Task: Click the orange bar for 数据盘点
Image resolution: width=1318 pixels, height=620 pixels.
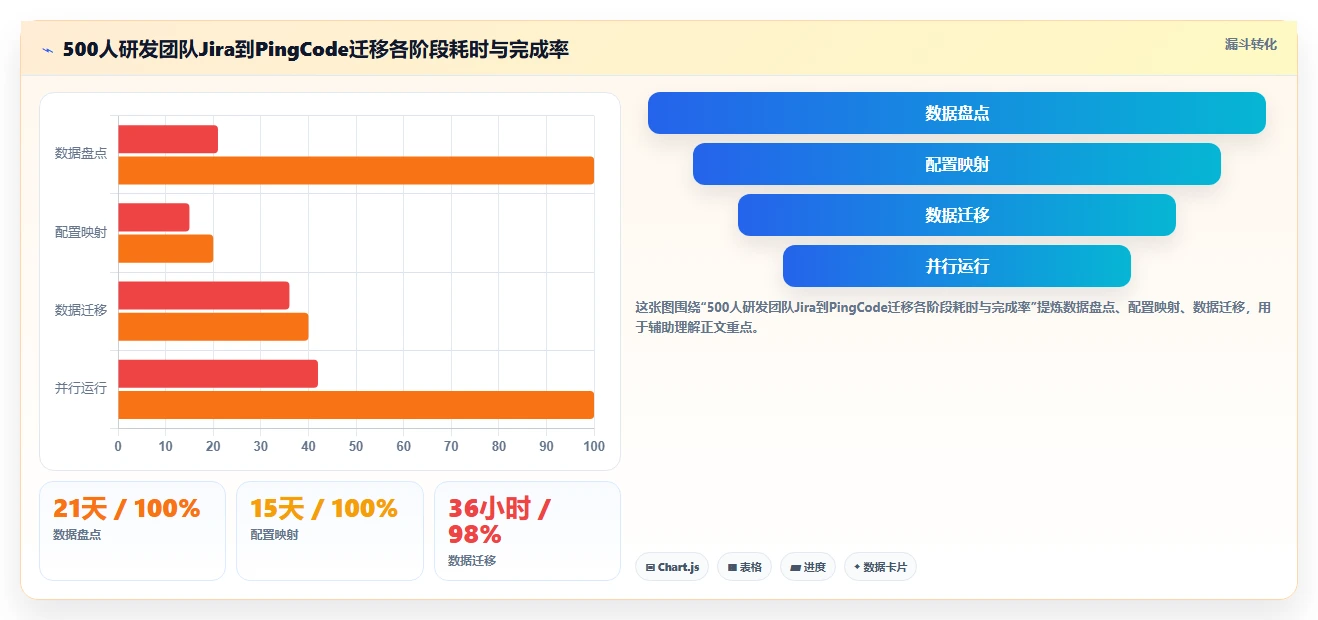Action: 356,170
